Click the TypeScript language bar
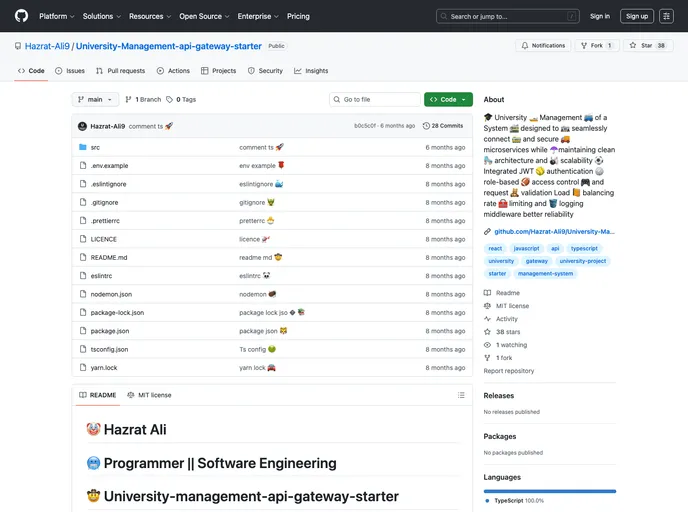The height and width of the screenshot is (512, 688). (550, 491)
